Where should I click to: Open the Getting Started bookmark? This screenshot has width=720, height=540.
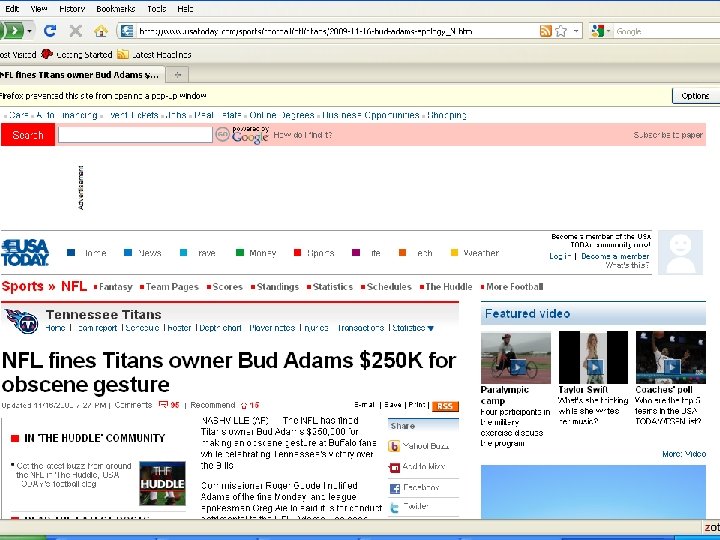coord(77,54)
